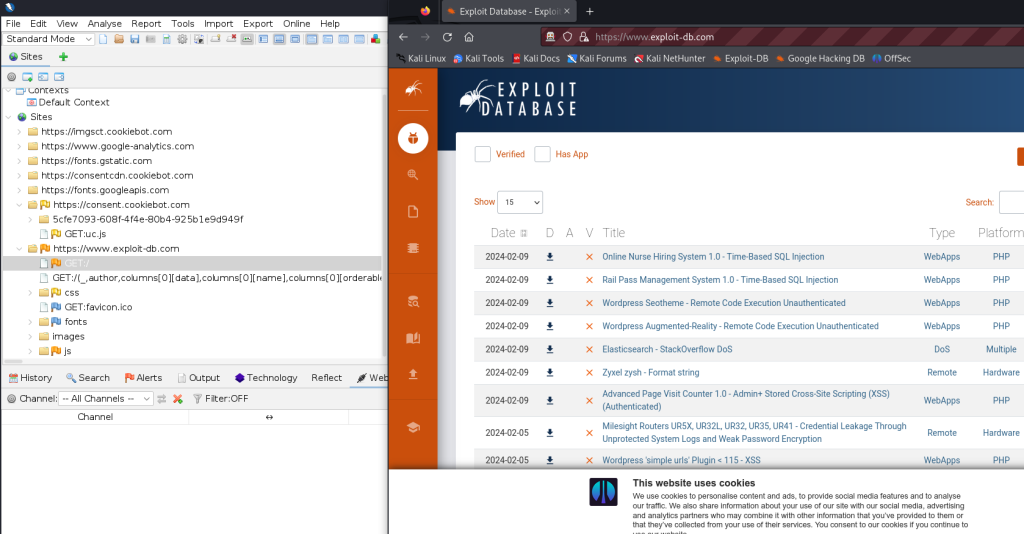Click Firefox home icon
1024x534 pixels.
(x=469, y=37)
